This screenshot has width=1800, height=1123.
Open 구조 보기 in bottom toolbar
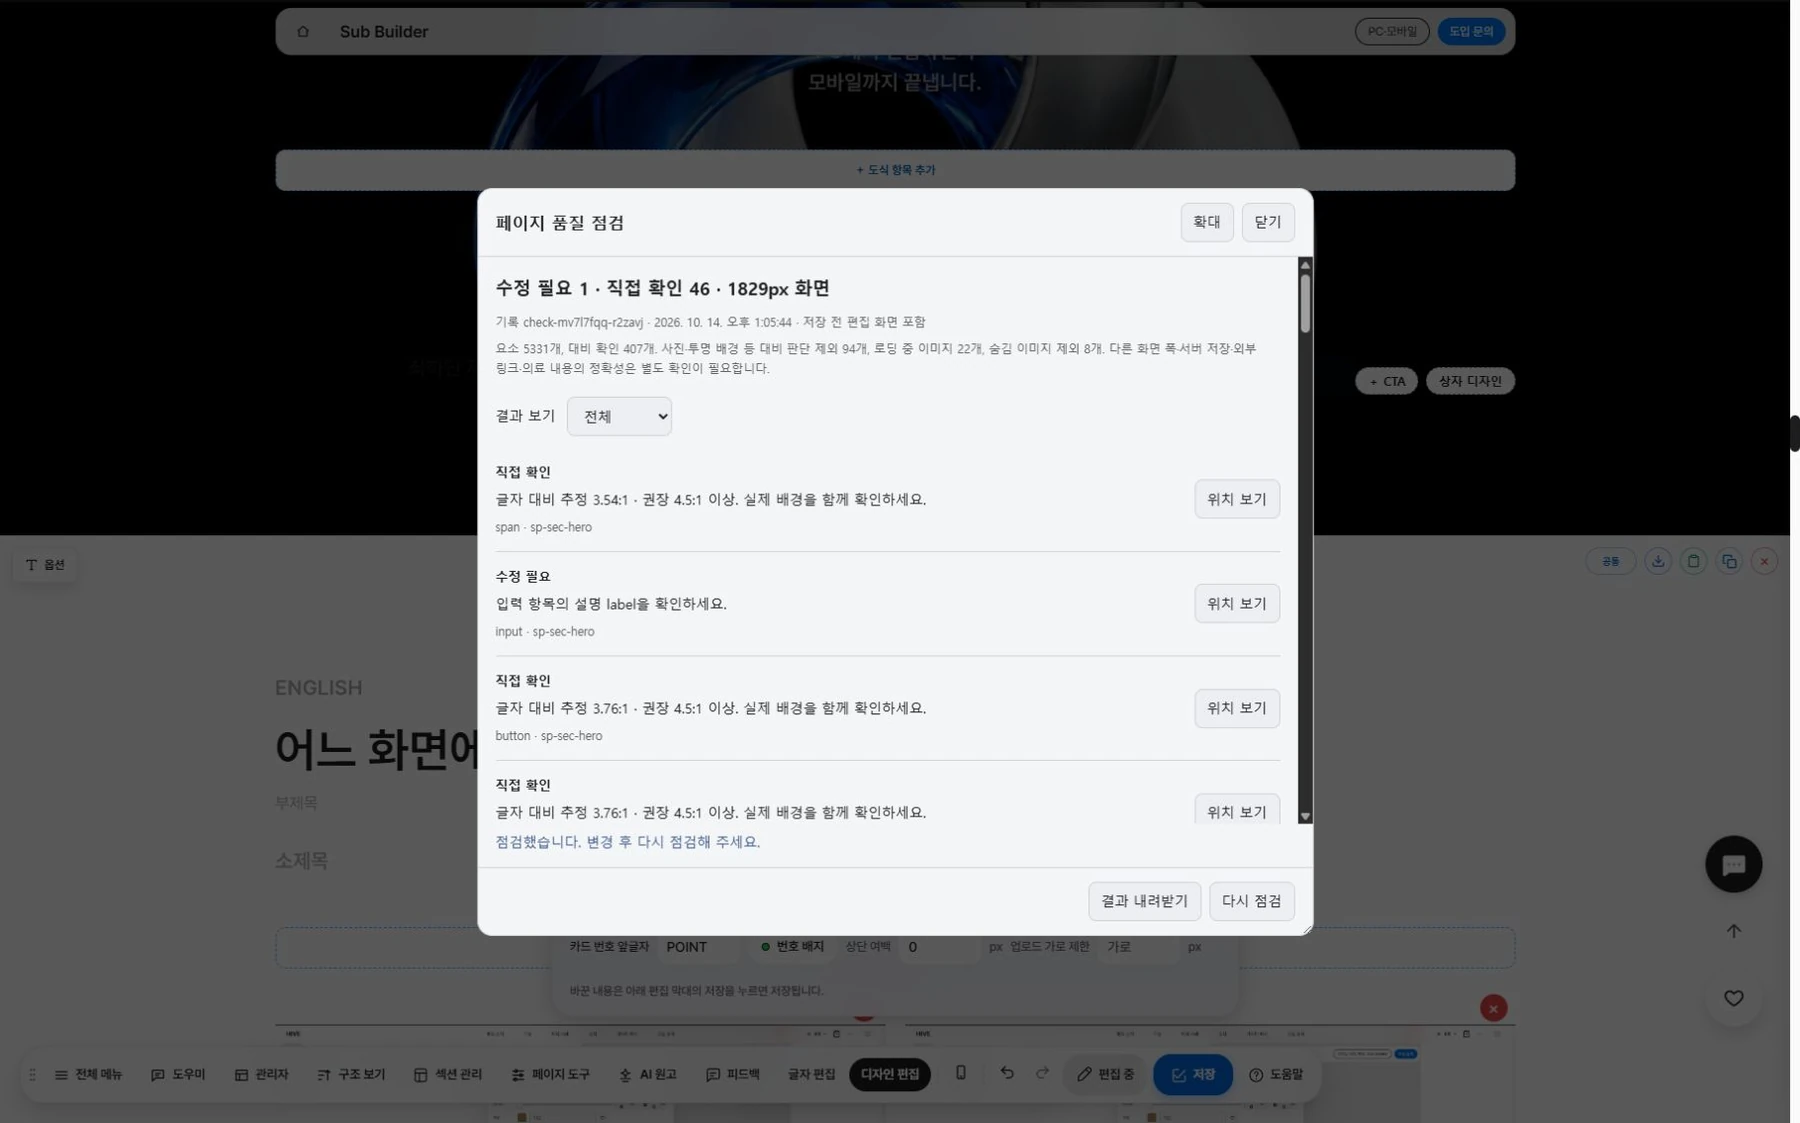pyautogui.click(x=351, y=1074)
